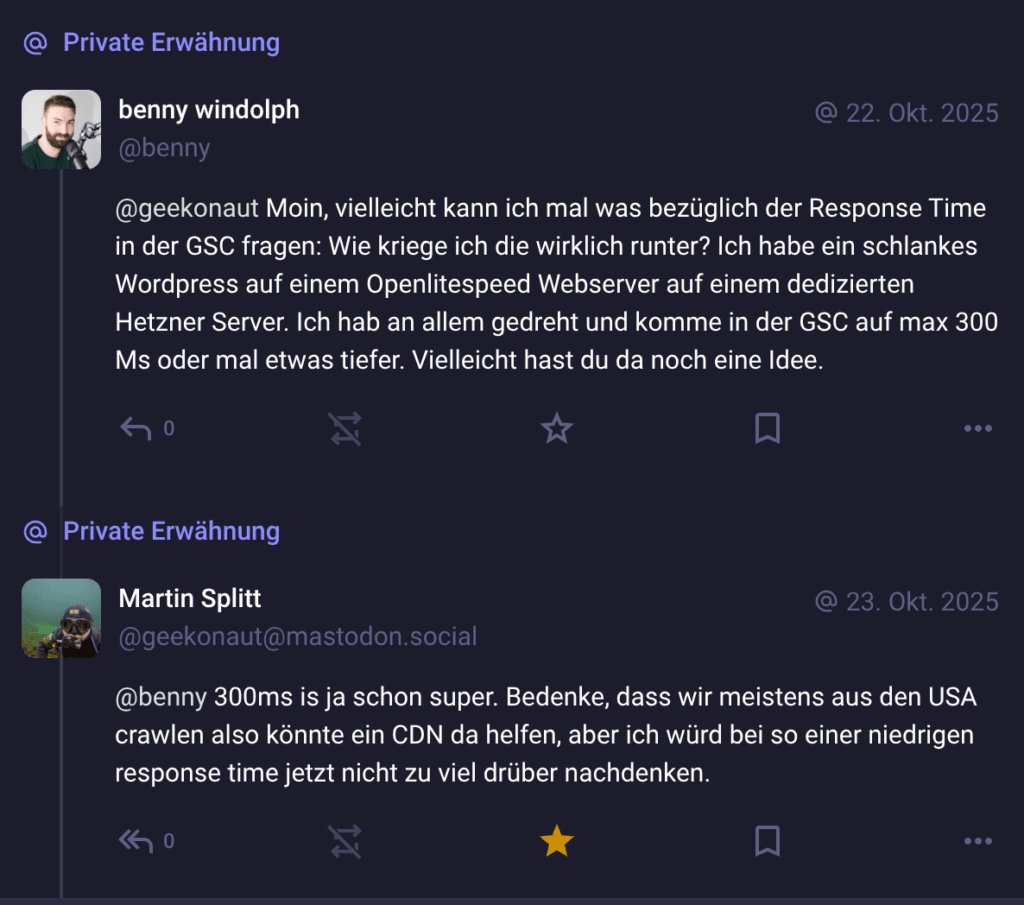
Task: Click the @geekonaut@mastodon.social handle
Action: [x=297, y=636]
